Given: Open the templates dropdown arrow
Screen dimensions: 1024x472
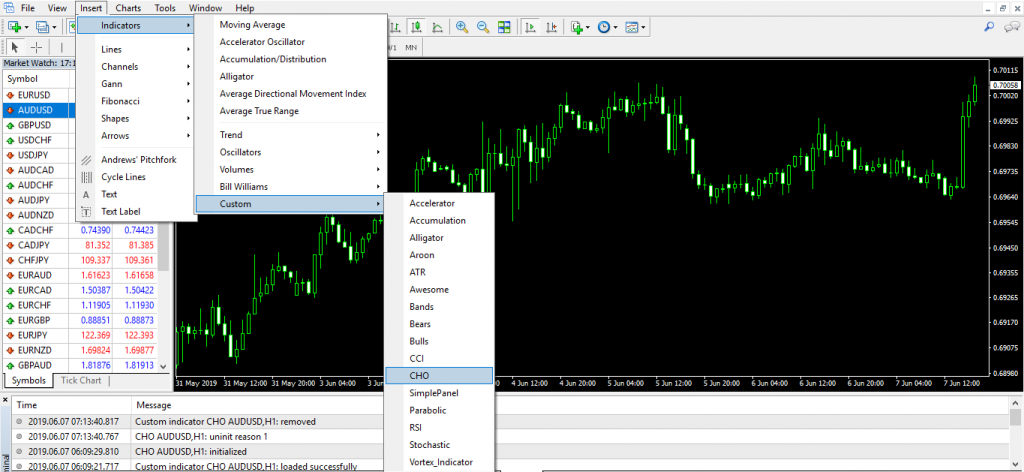Looking at the screenshot, I should tap(643, 27).
